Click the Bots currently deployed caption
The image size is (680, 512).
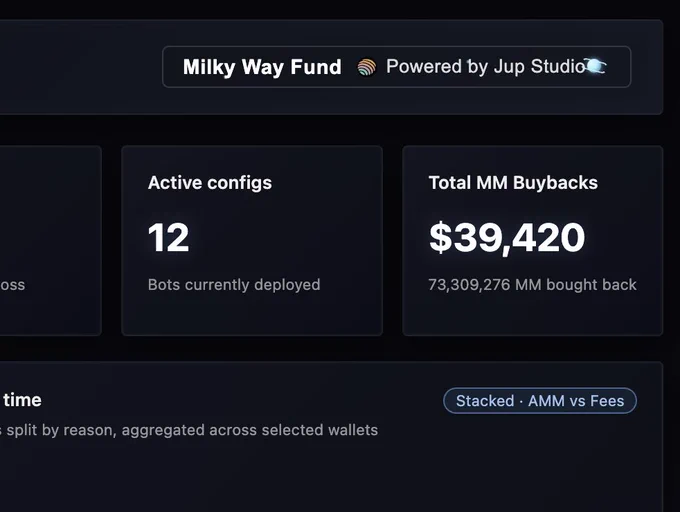coord(234,284)
